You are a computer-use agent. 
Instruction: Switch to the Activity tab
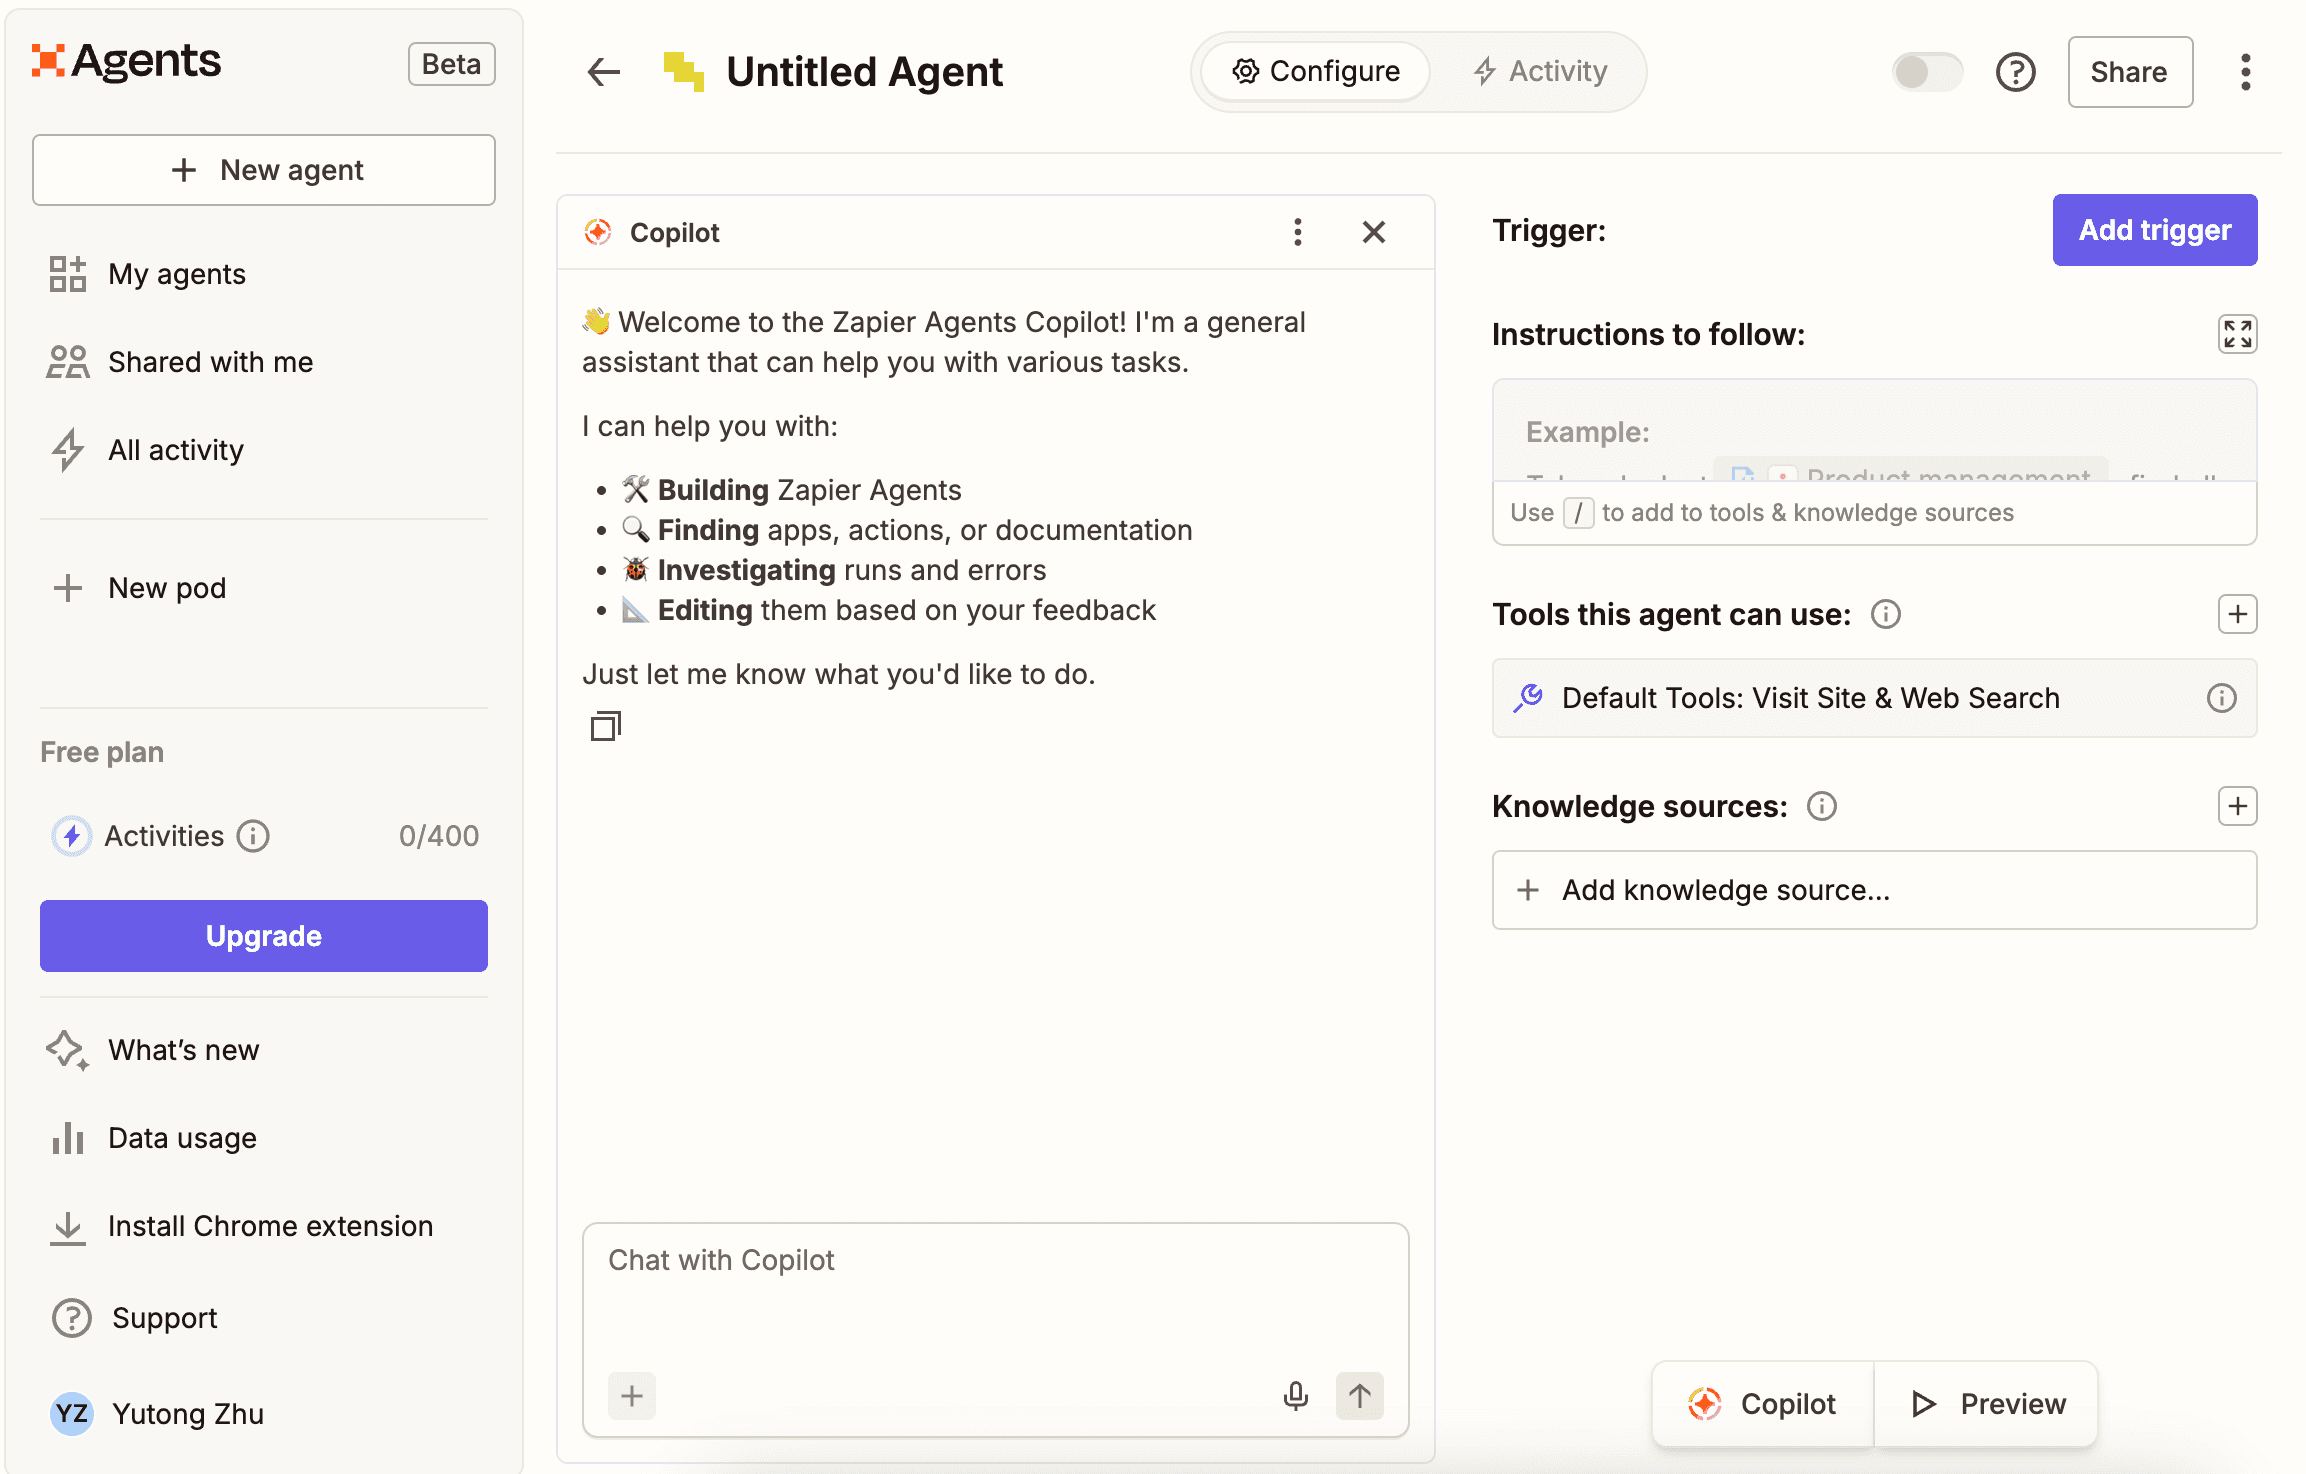(1540, 72)
